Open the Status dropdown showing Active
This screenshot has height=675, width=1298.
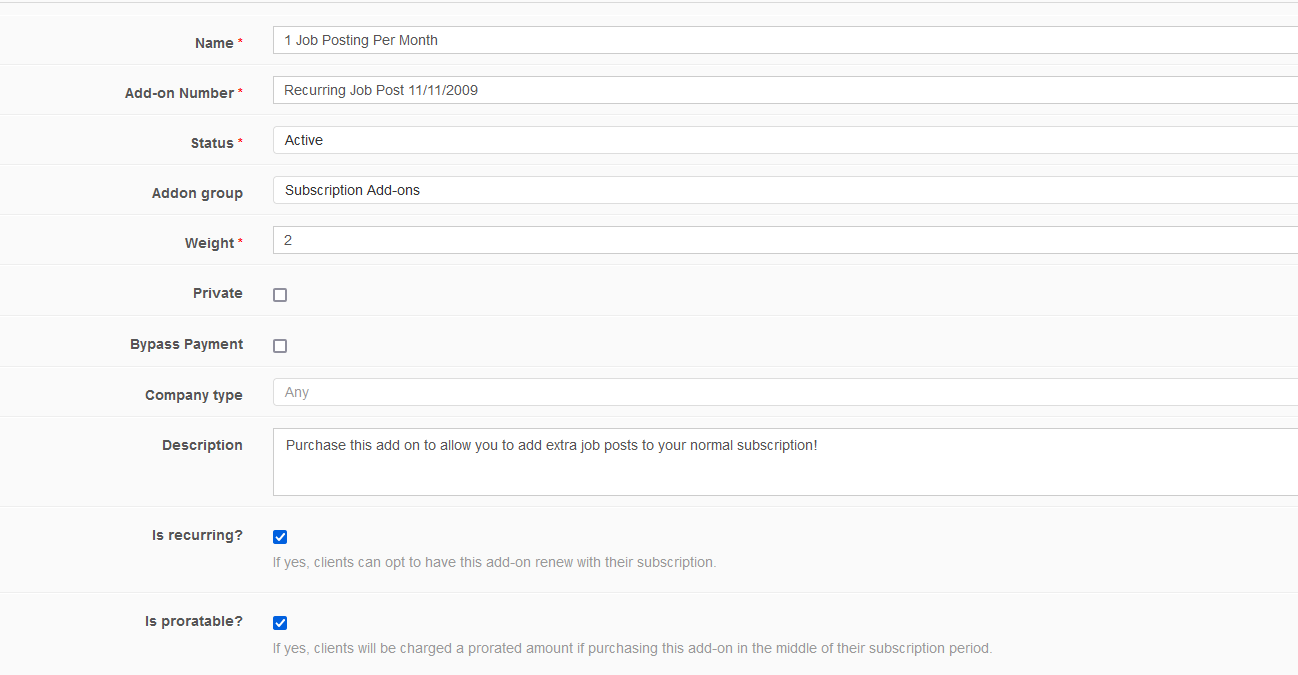[x=785, y=140]
